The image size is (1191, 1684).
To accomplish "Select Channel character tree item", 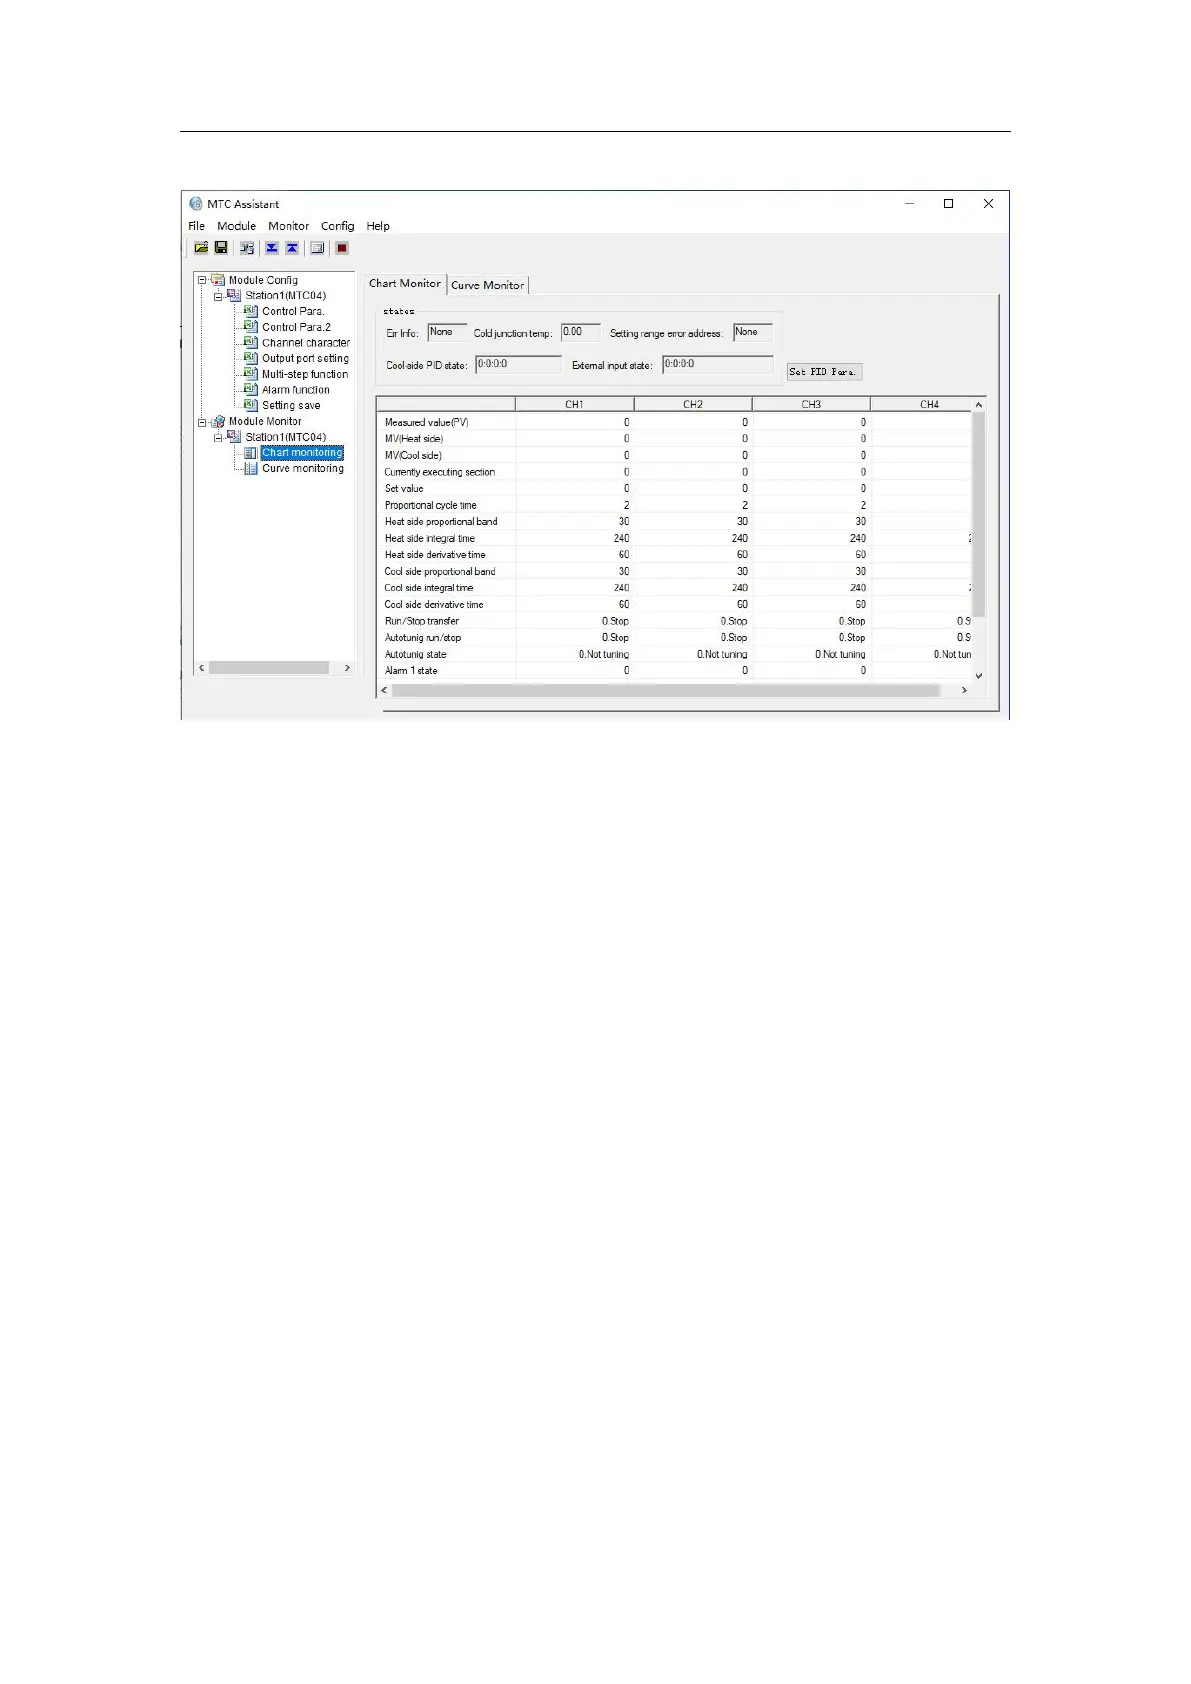I will [x=306, y=342].
